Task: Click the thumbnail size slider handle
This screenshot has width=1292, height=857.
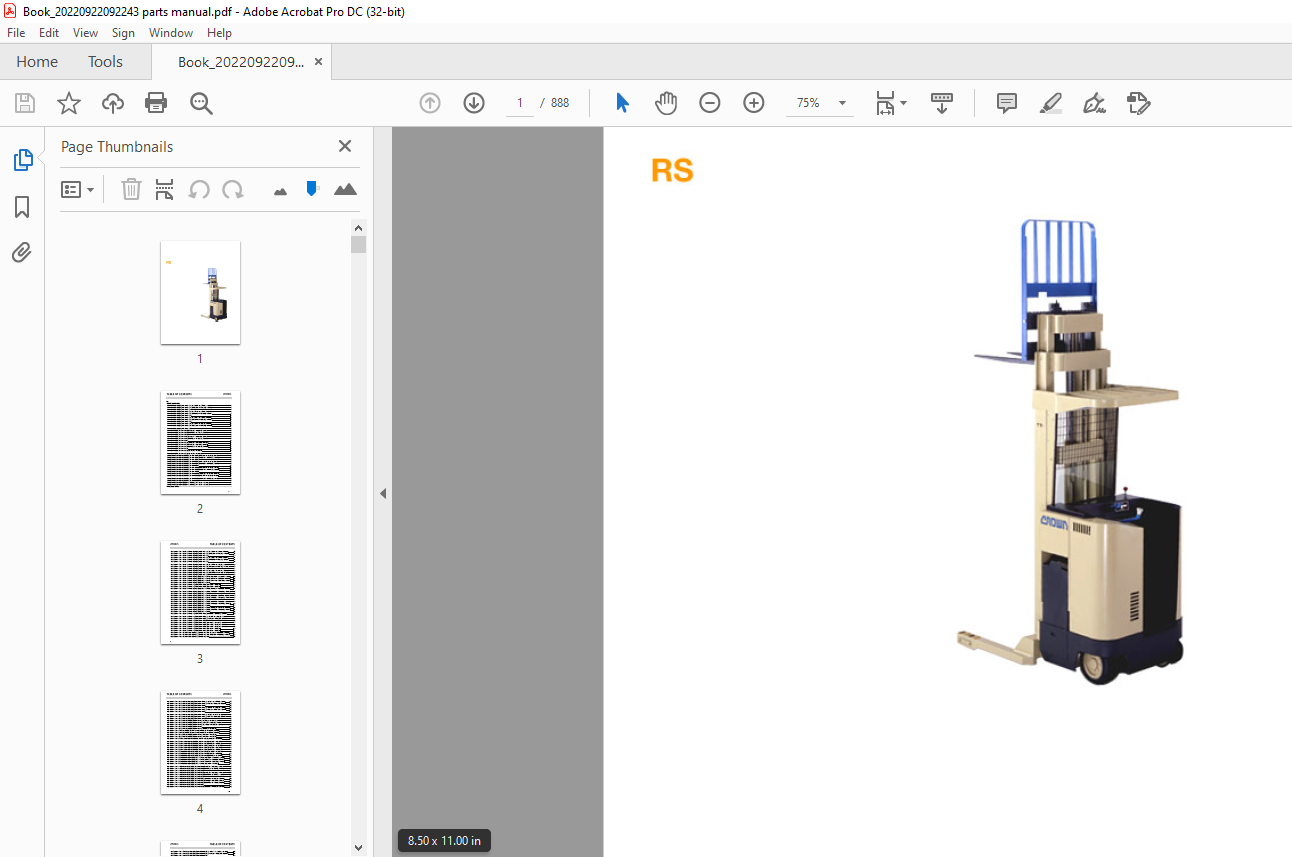Action: pyautogui.click(x=312, y=188)
